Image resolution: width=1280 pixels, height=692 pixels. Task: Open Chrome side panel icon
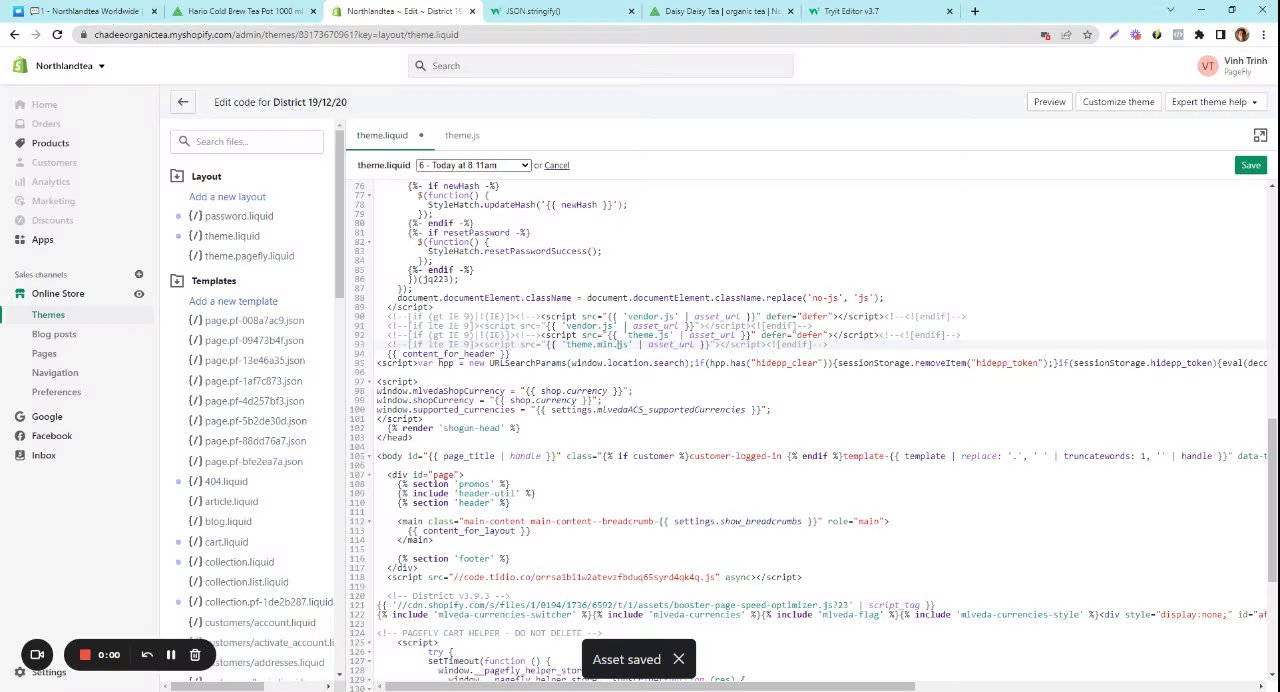(x=1220, y=34)
